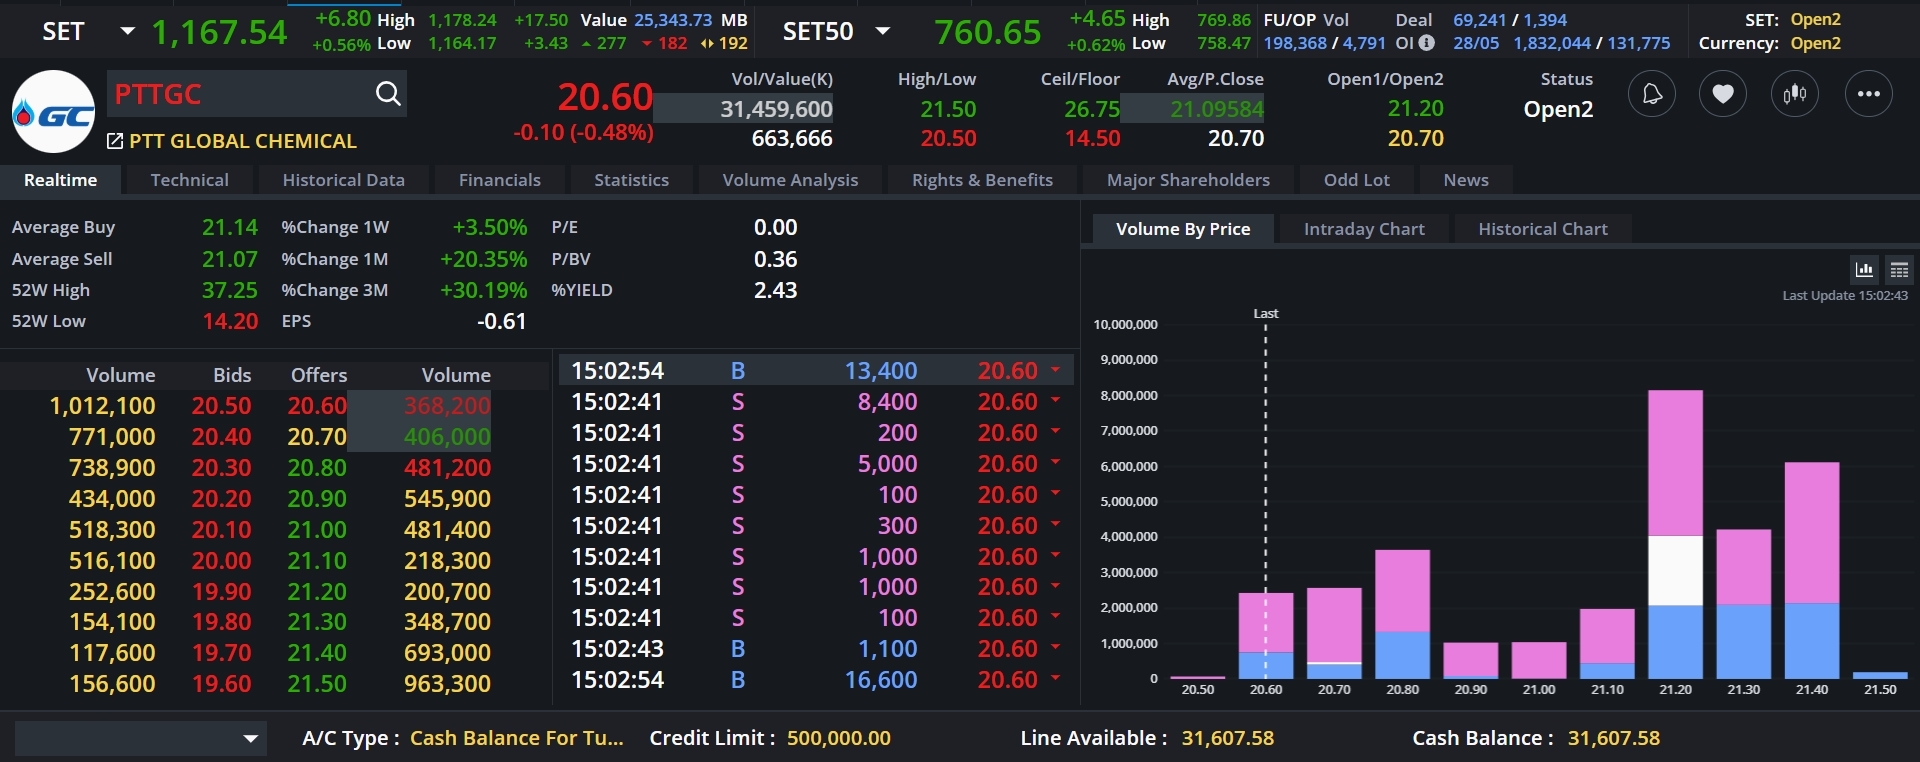Select the Realtime tab
1920x762 pixels.
coord(61,180)
